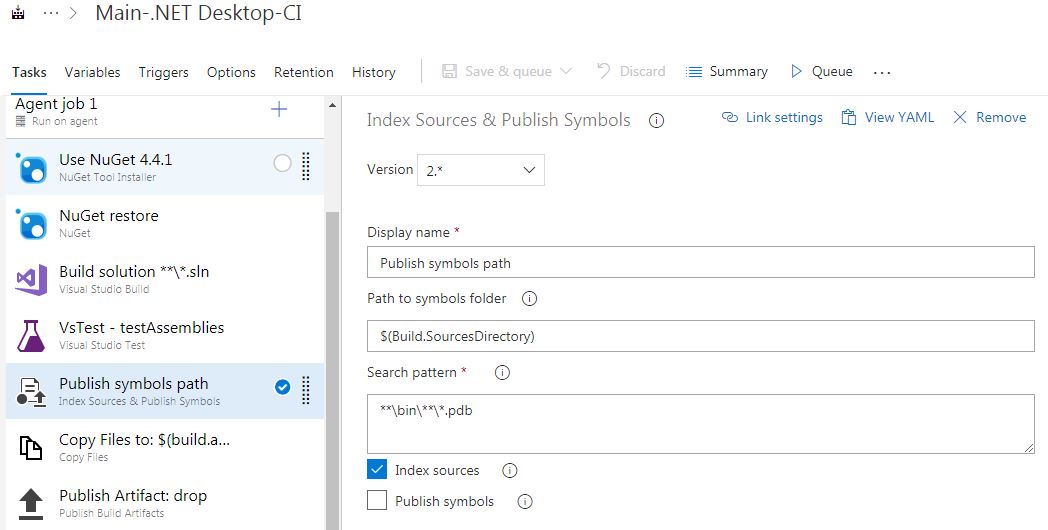Switch to the Tasks tab
This screenshot has height=530, width=1048.
point(29,72)
